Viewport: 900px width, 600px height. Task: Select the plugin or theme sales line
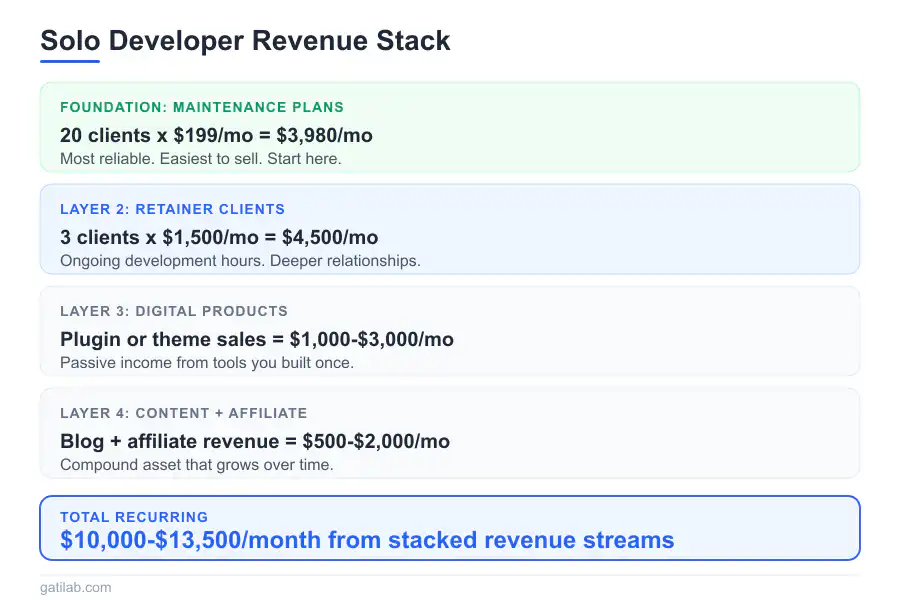tap(257, 339)
